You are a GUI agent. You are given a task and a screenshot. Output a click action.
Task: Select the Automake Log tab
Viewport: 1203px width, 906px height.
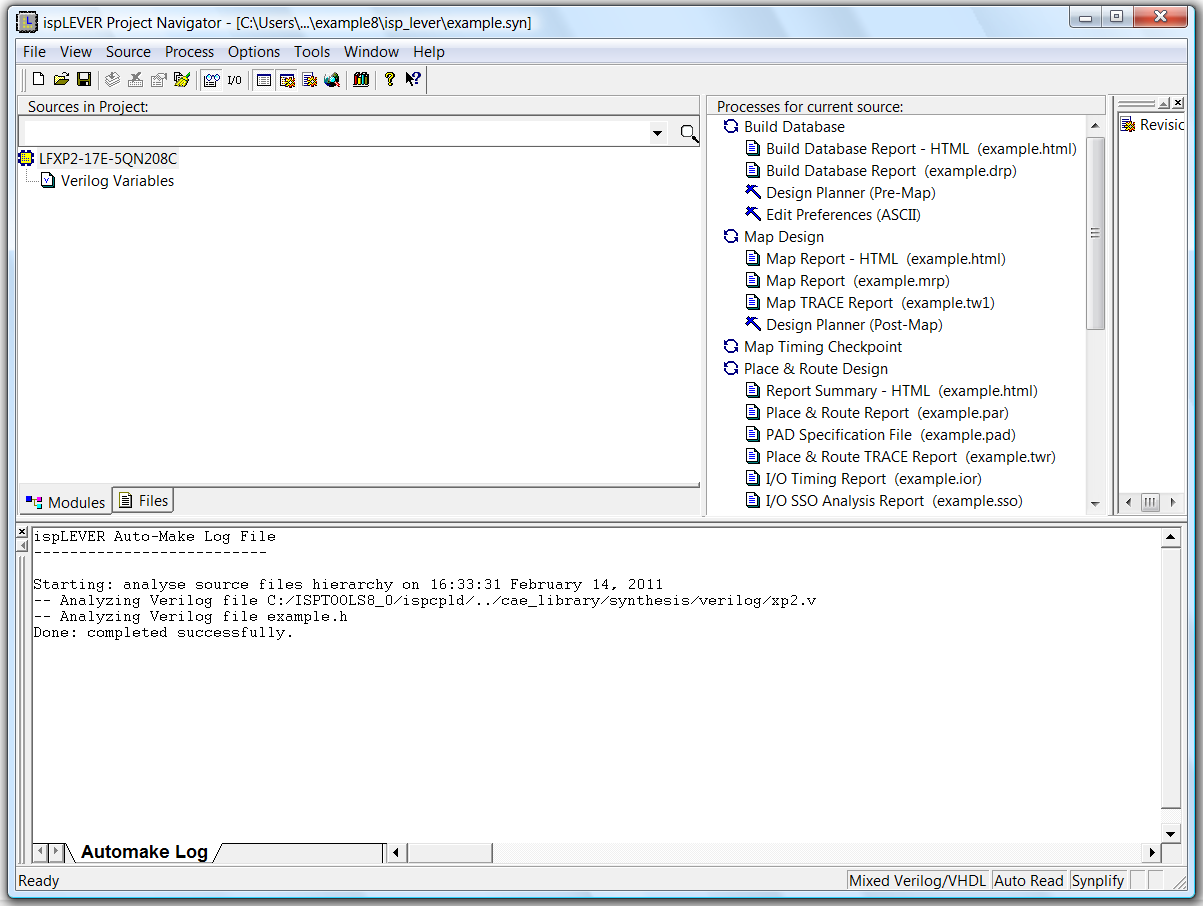tap(144, 852)
